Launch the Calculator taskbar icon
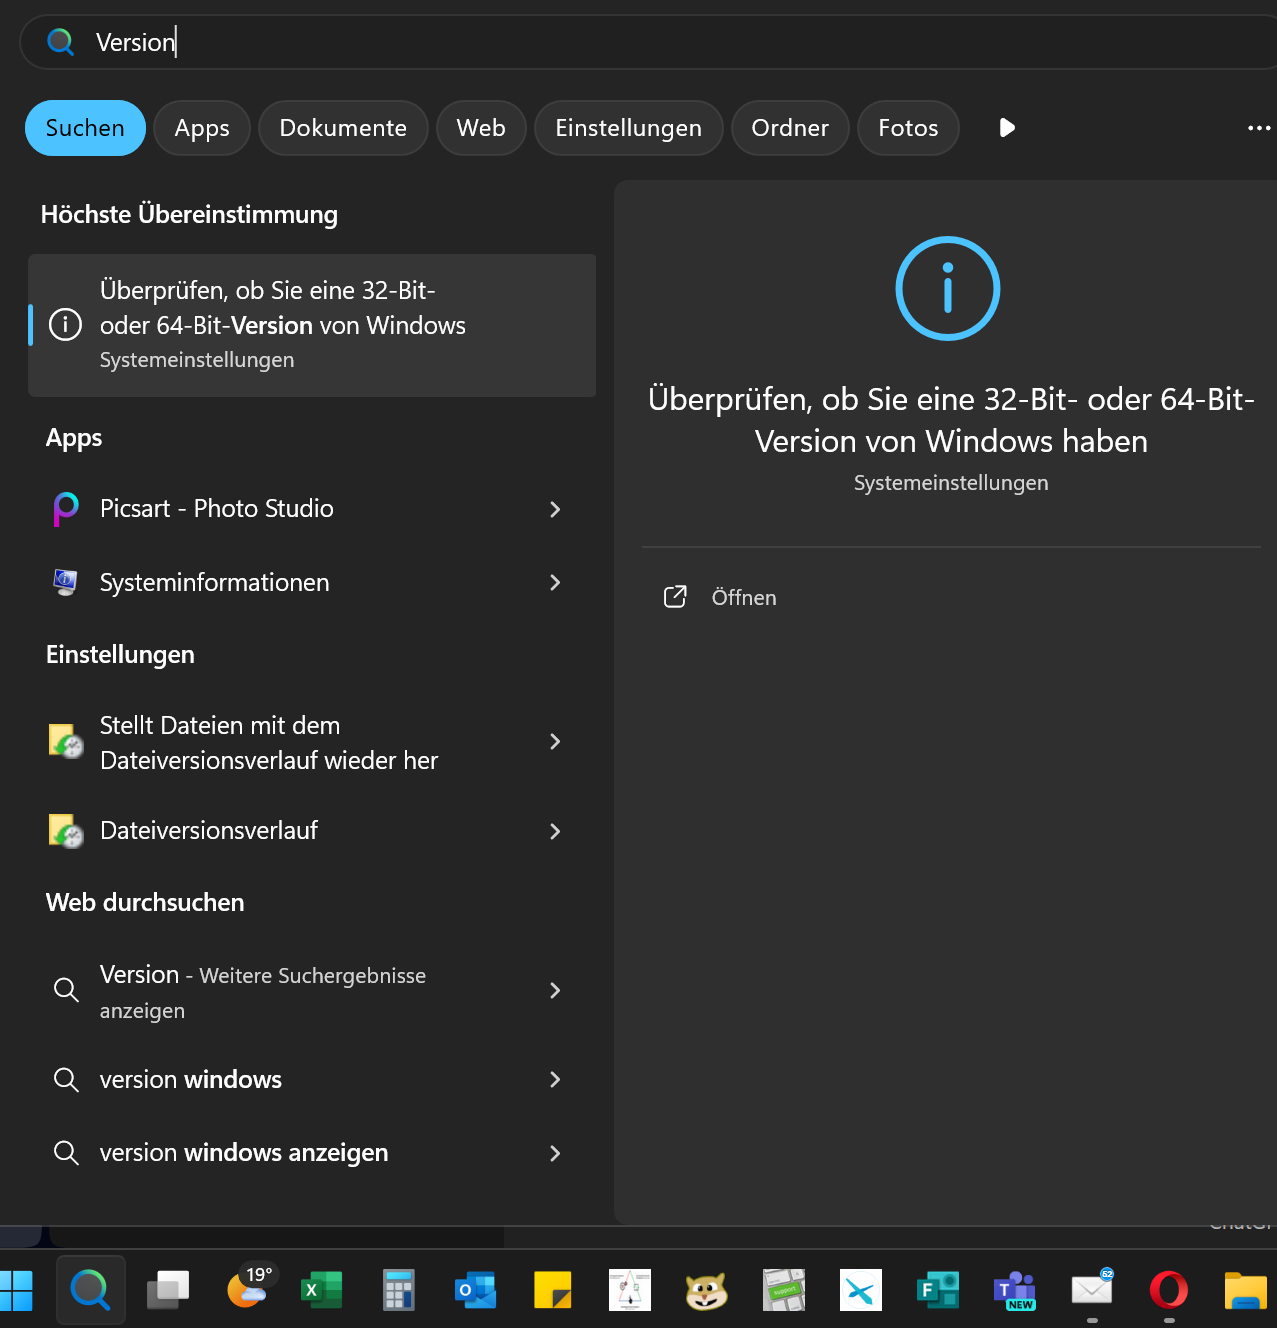The height and width of the screenshot is (1328, 1277). pos(398,1290)
